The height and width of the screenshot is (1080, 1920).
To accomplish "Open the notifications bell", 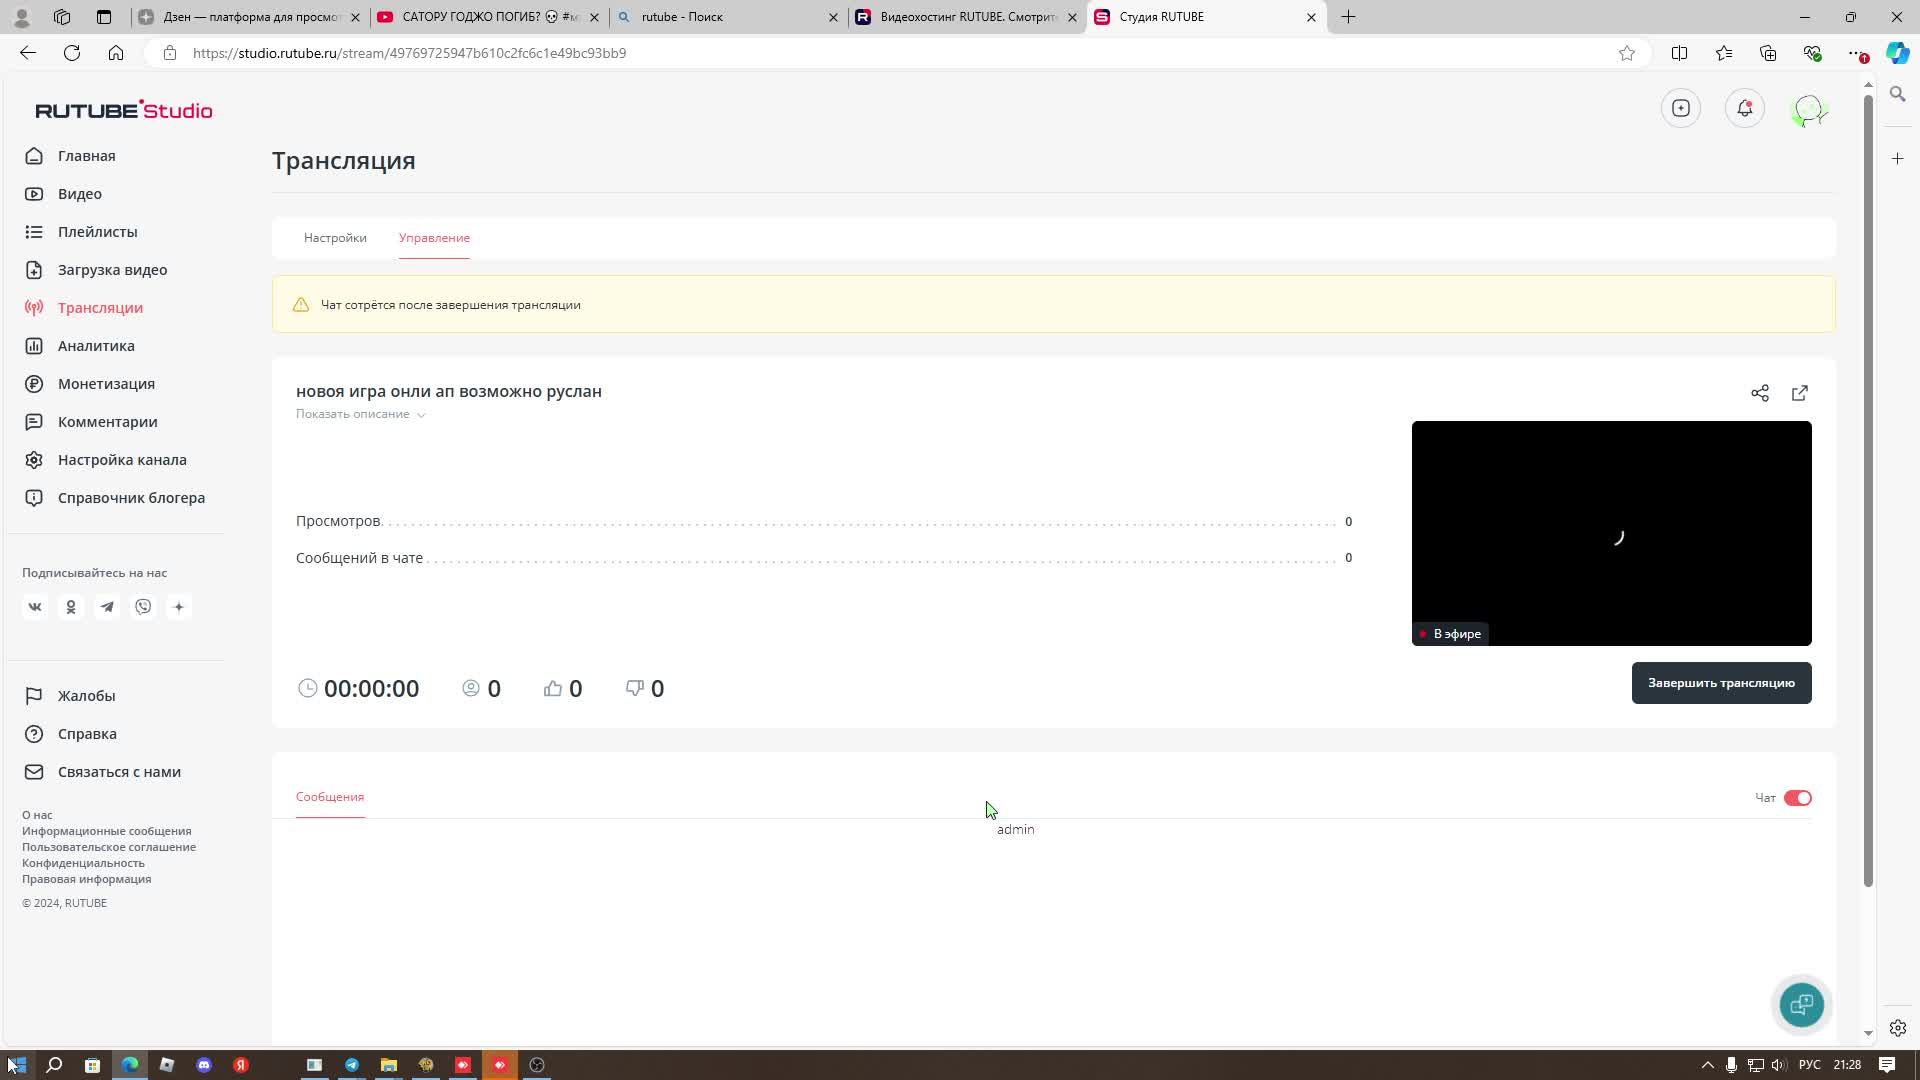I will [1745, 108].
